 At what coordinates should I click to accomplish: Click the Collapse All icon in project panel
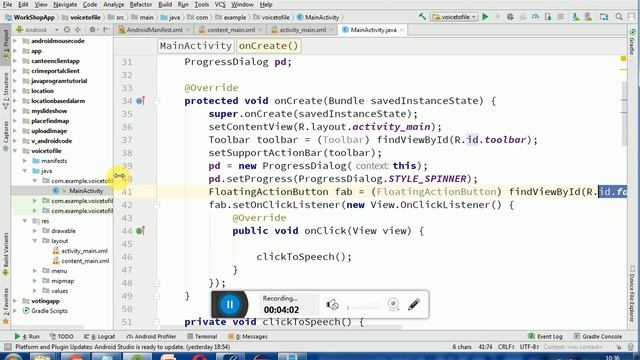[x=78, y=30]
